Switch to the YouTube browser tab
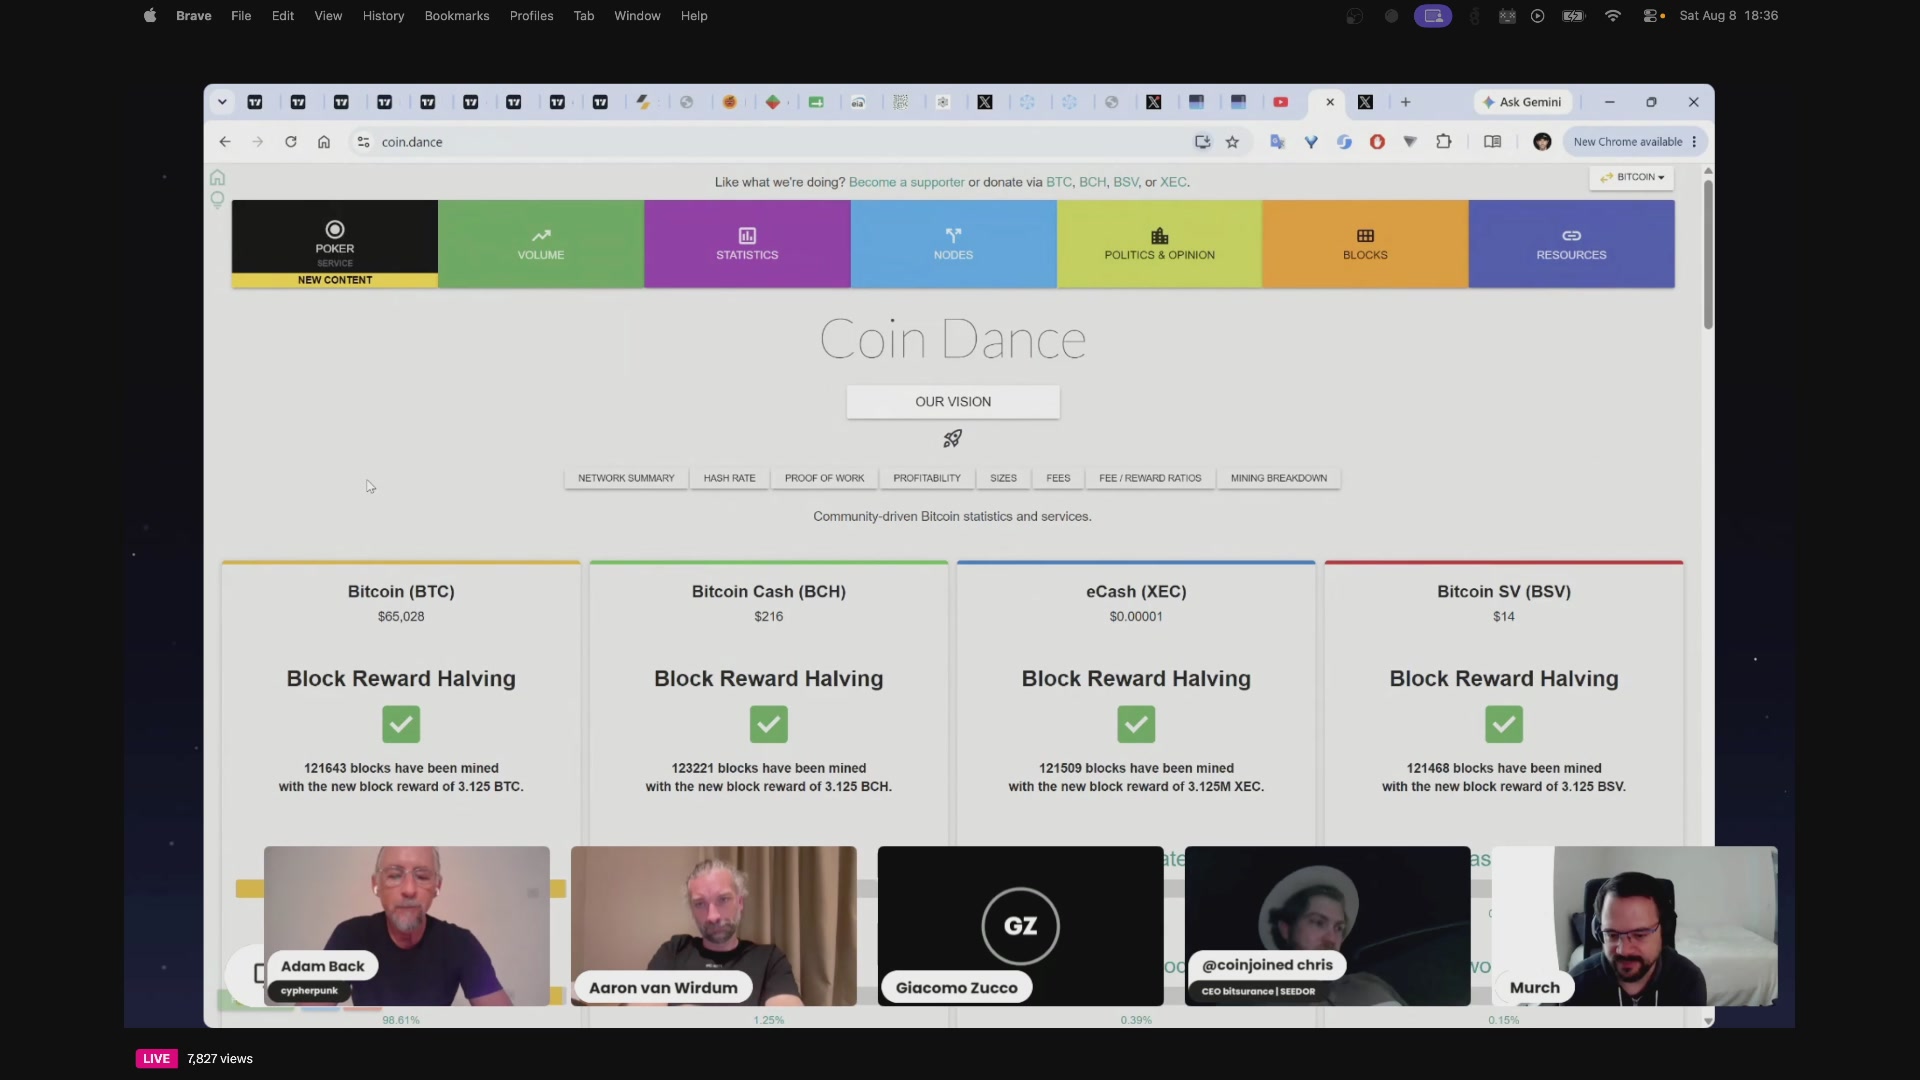The height and width of the screenshot is (1080, 1920). [x=1280, y=102]
